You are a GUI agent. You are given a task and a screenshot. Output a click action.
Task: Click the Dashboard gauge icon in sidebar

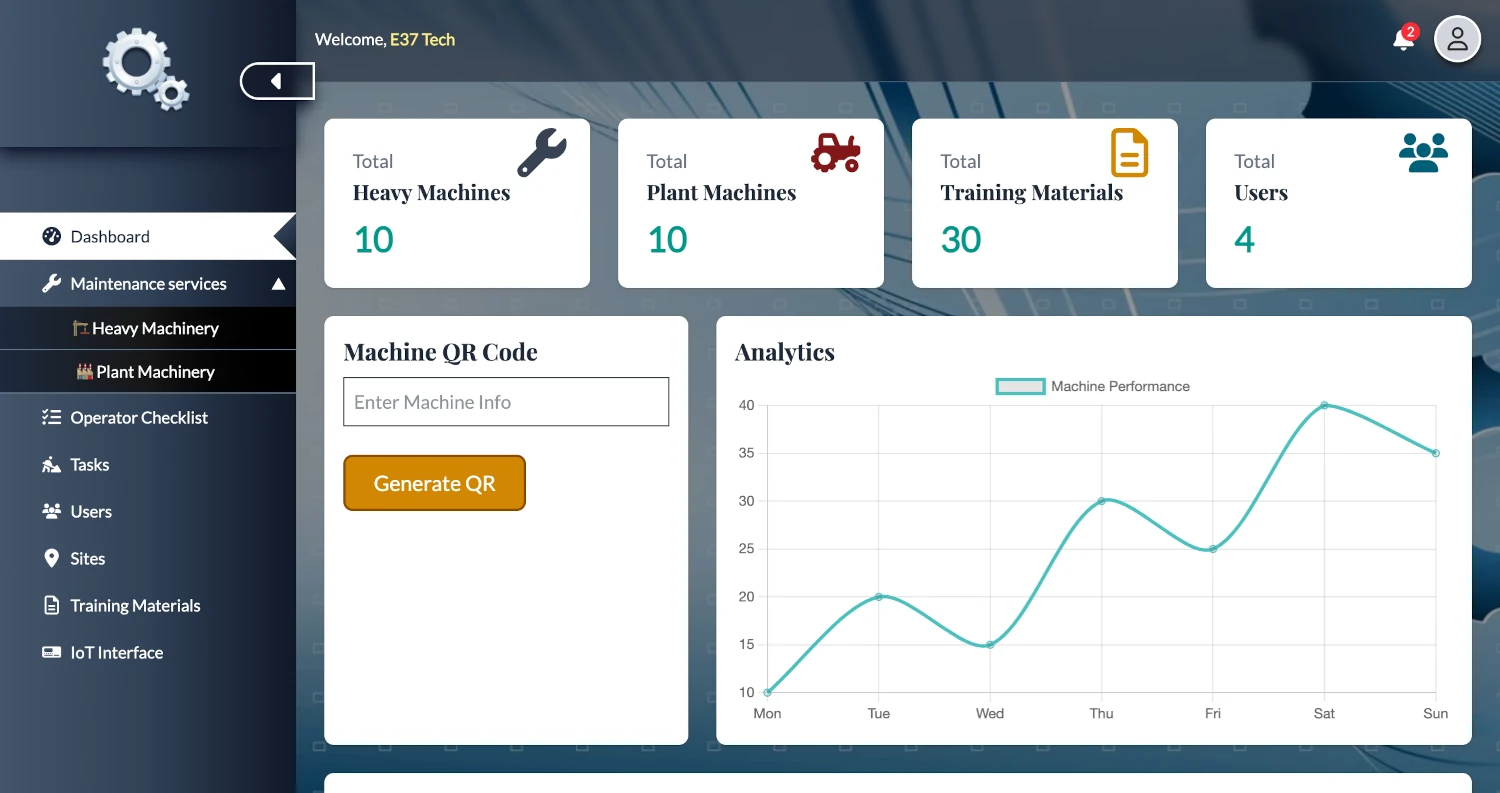coord(51,236)
